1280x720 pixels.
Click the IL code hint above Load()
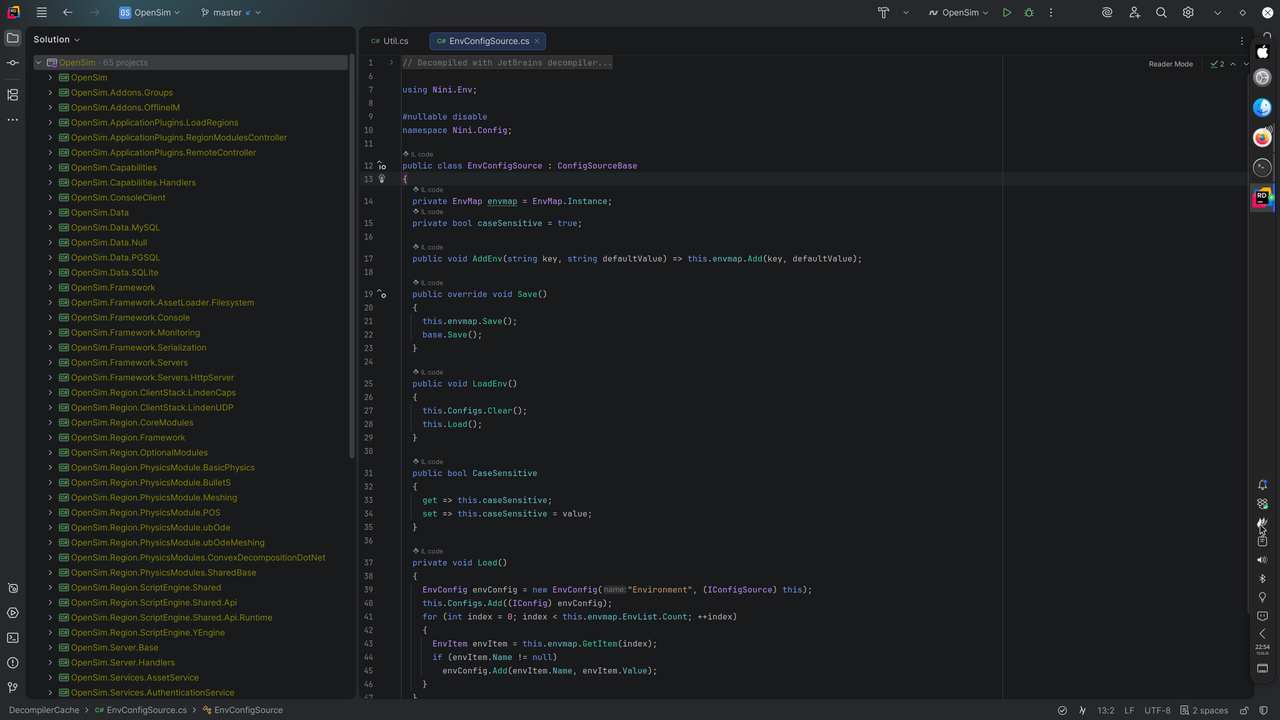point(428,551)
